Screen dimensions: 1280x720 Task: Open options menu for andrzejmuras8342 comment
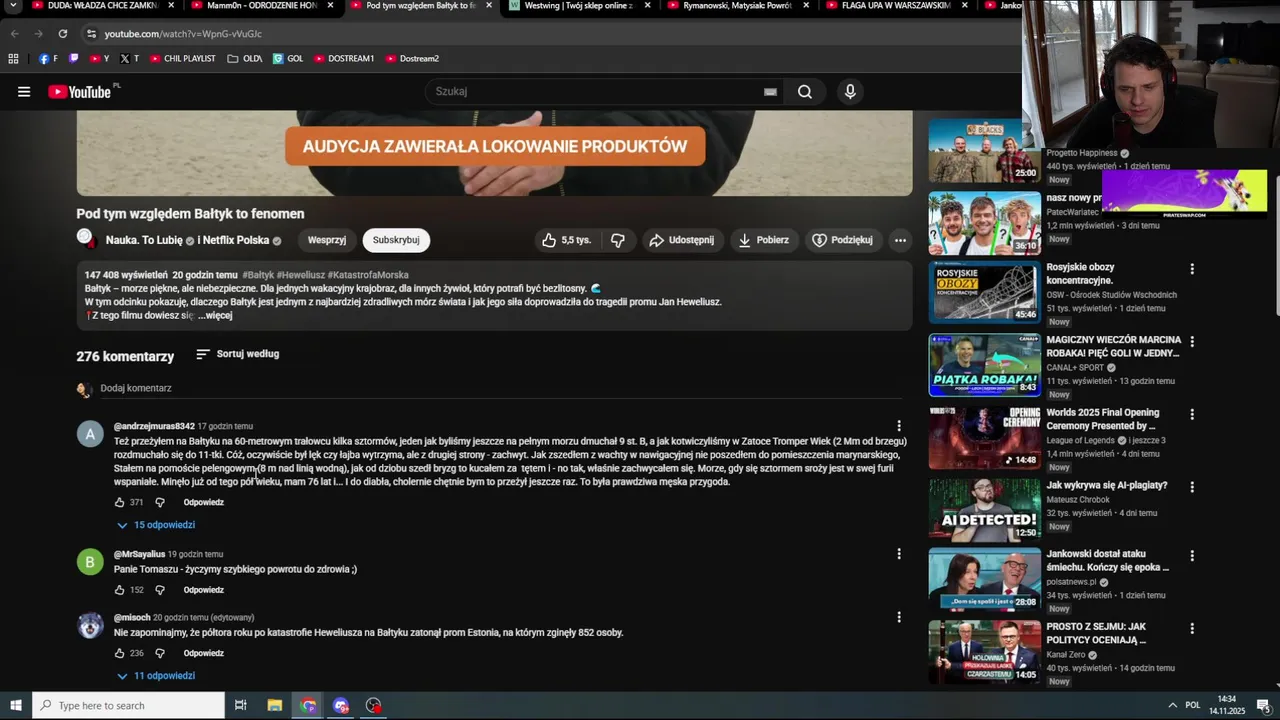click(x=899, y=426)
